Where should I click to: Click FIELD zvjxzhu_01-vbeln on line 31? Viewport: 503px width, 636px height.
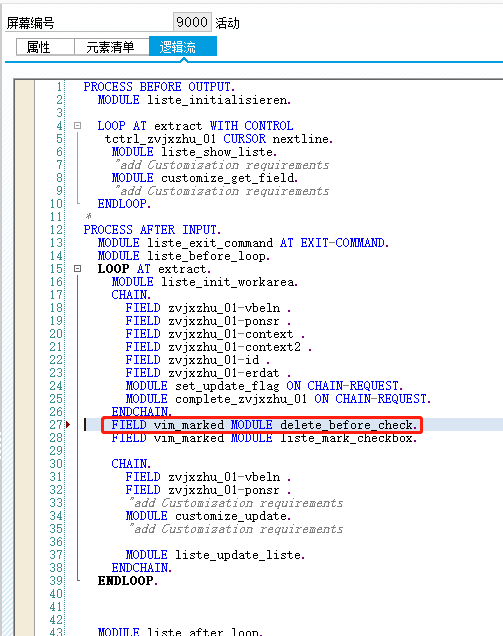(208, 477)
